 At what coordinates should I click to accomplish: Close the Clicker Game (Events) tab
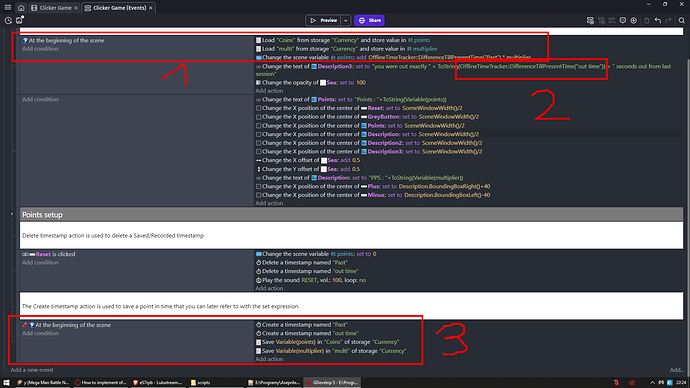click(151, 8)
